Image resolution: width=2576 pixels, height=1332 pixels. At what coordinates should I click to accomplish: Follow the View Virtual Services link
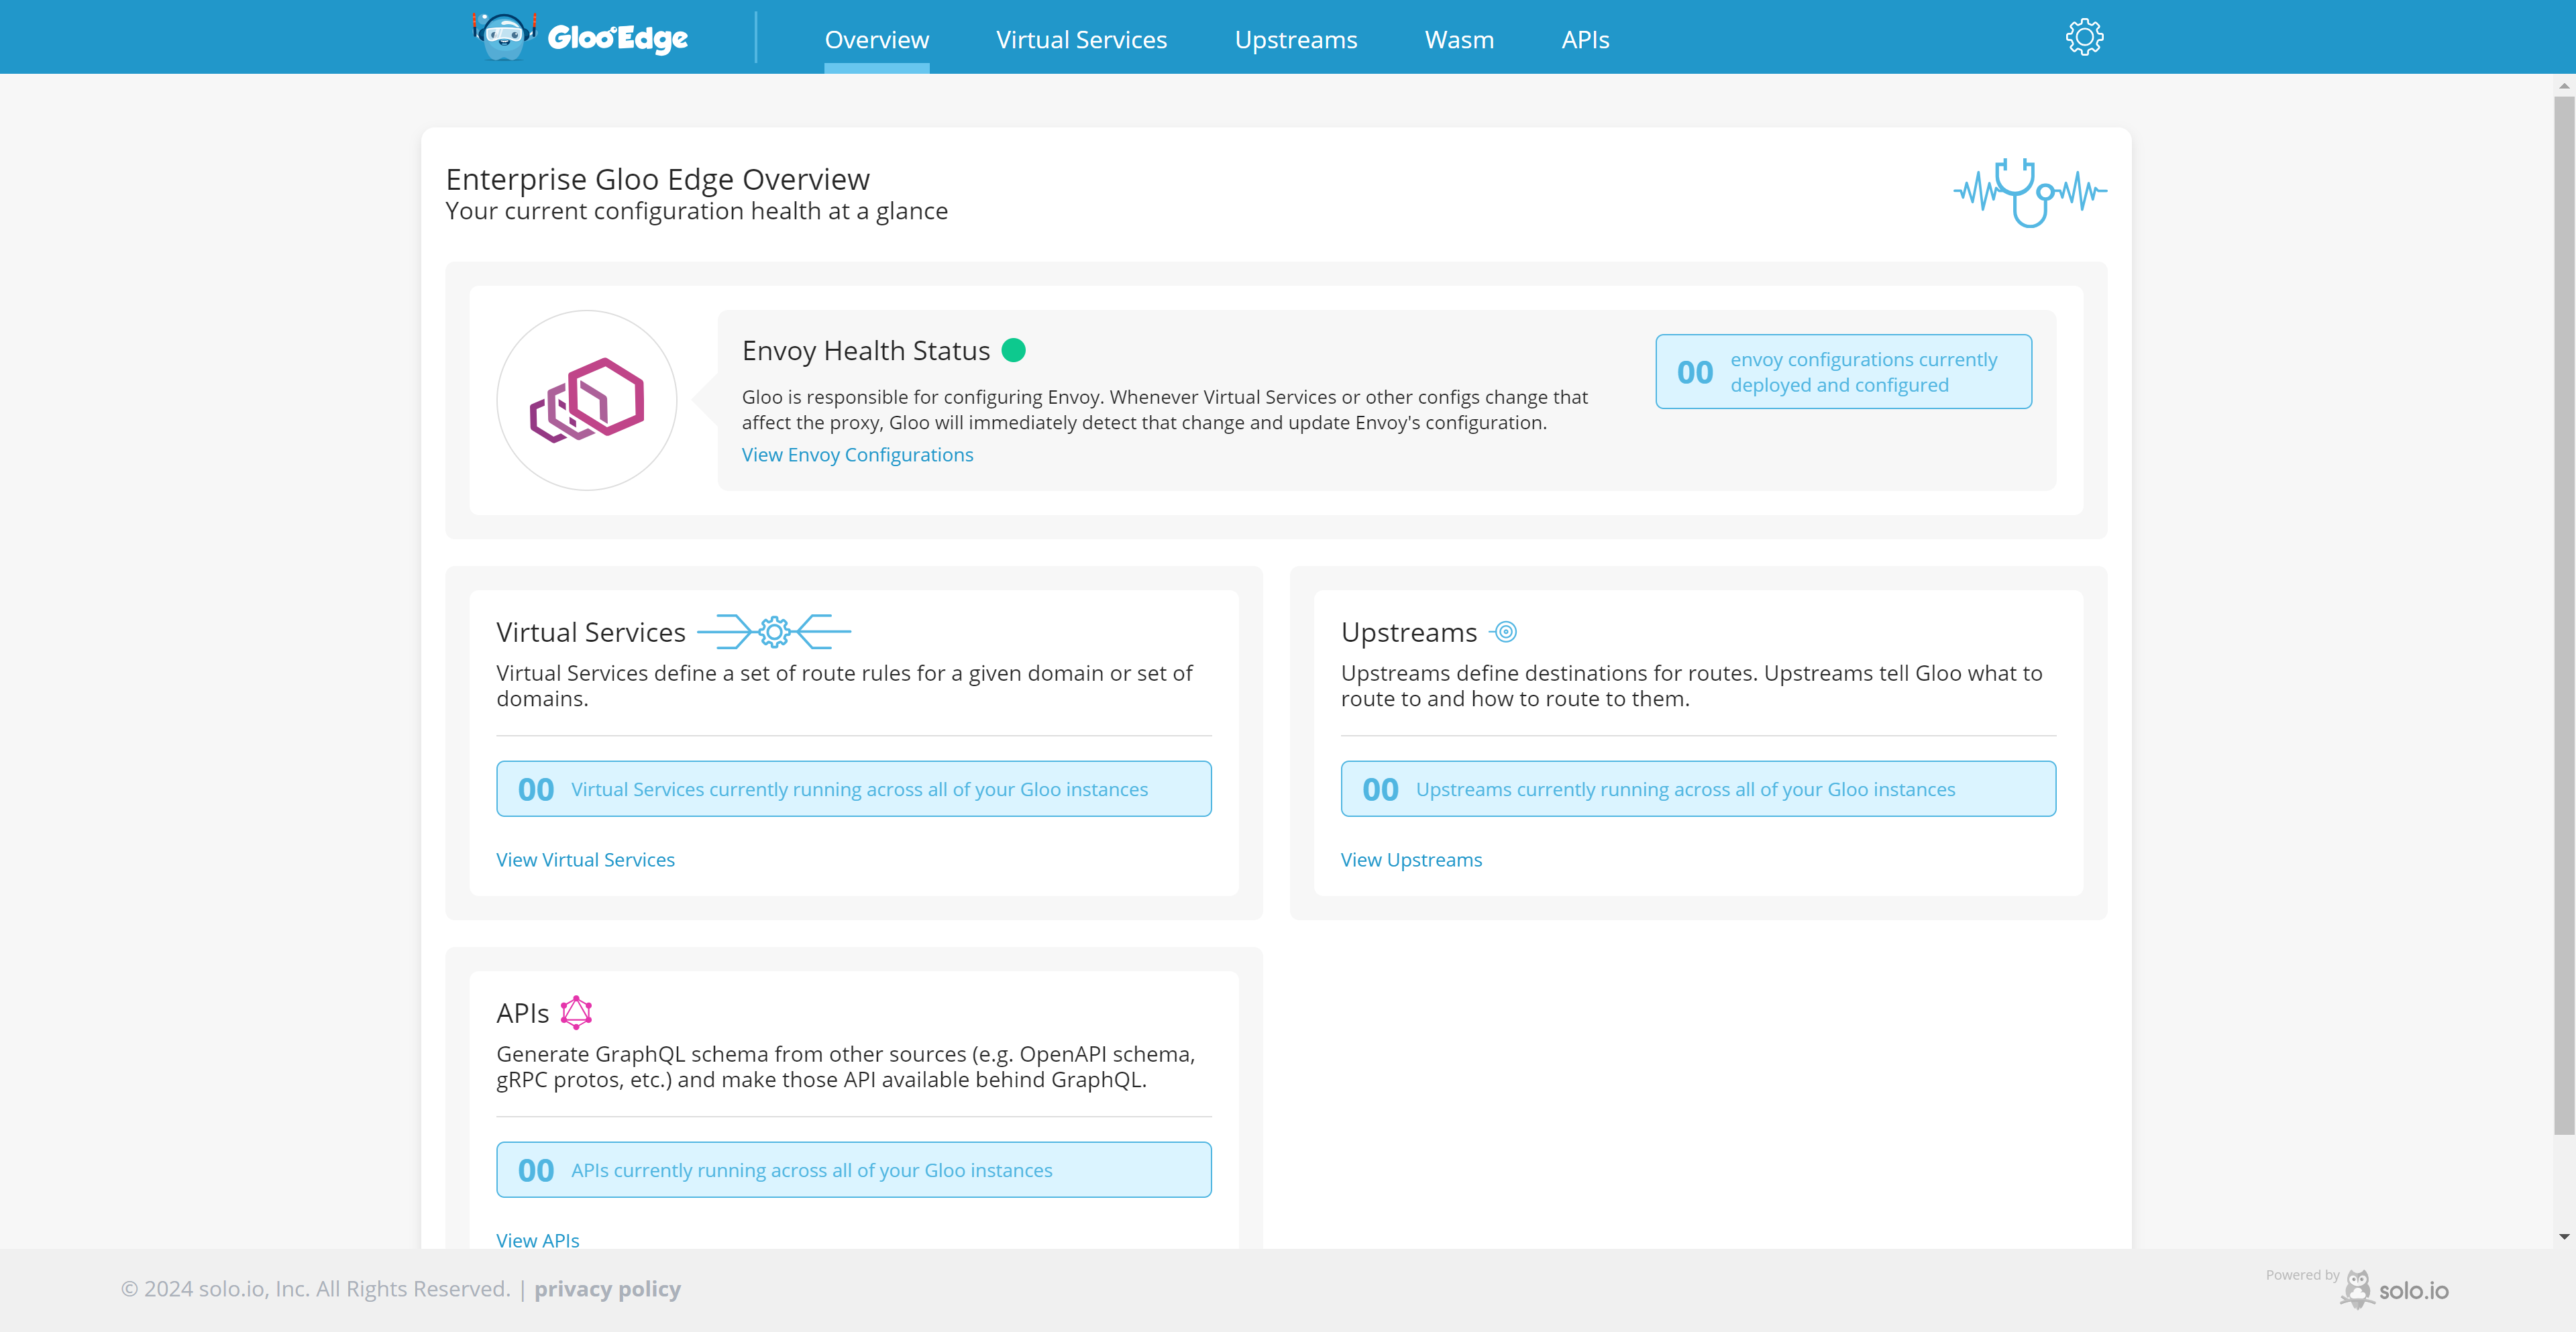click(x=585, y=860)
